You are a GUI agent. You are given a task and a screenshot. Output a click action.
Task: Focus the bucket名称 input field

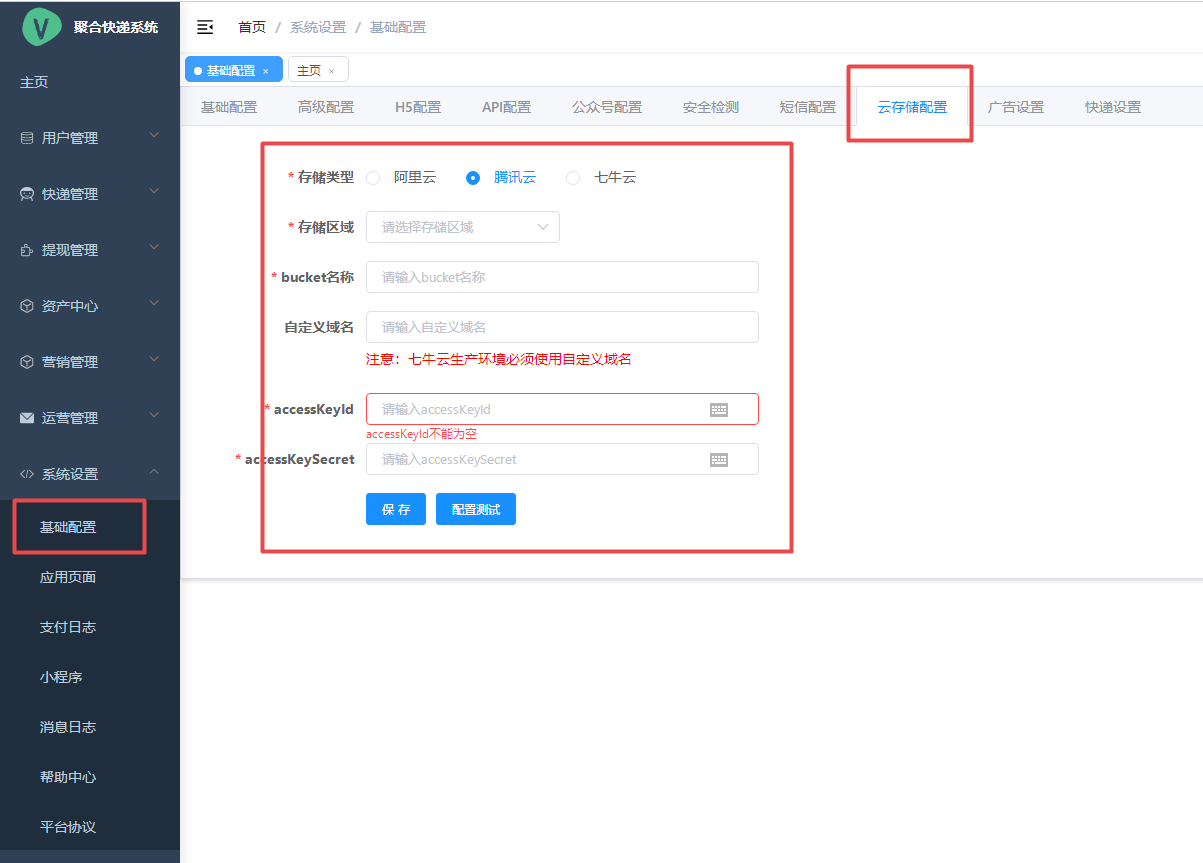click(x=562, y=277)
